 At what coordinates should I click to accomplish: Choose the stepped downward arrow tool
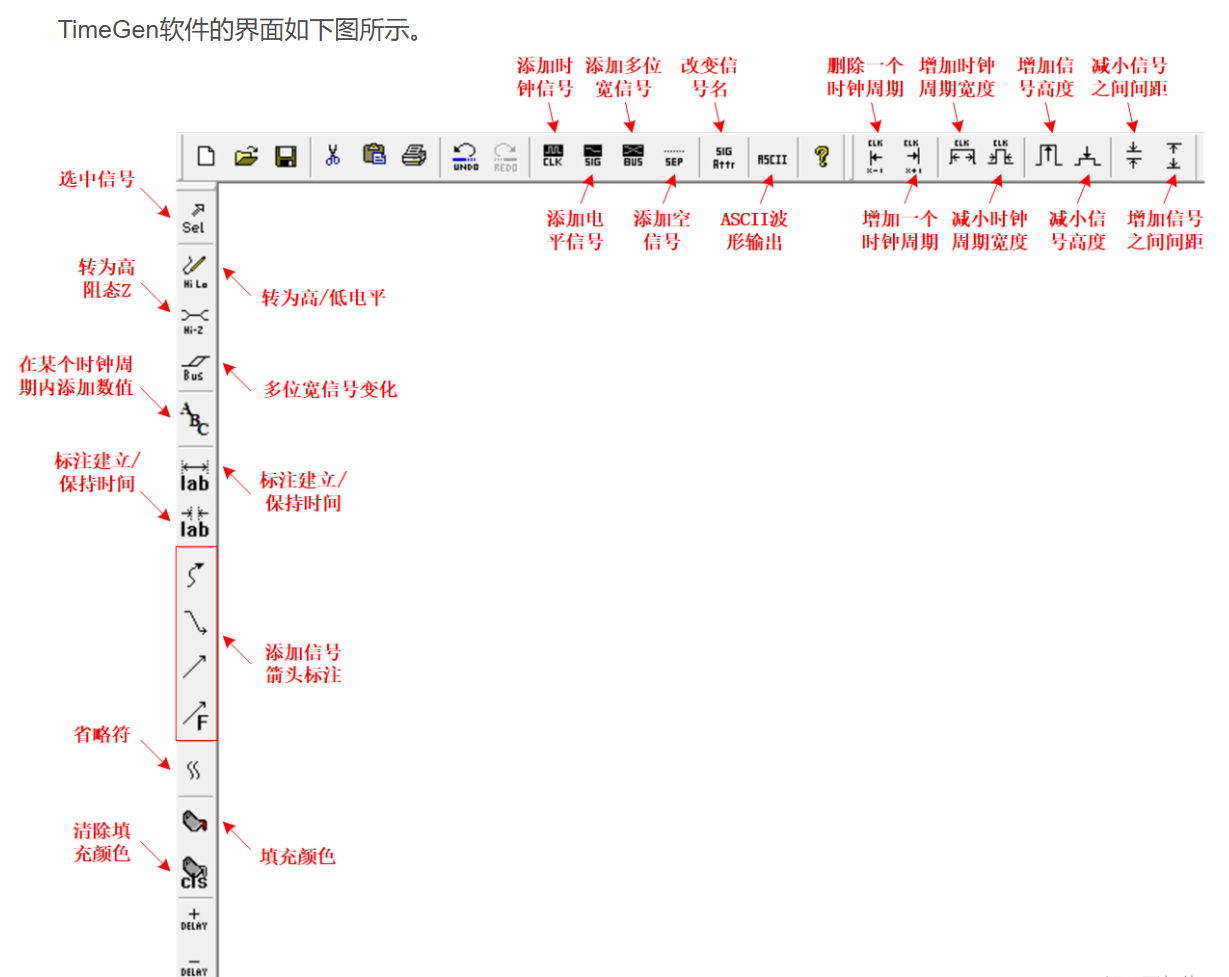click(196, 621)
